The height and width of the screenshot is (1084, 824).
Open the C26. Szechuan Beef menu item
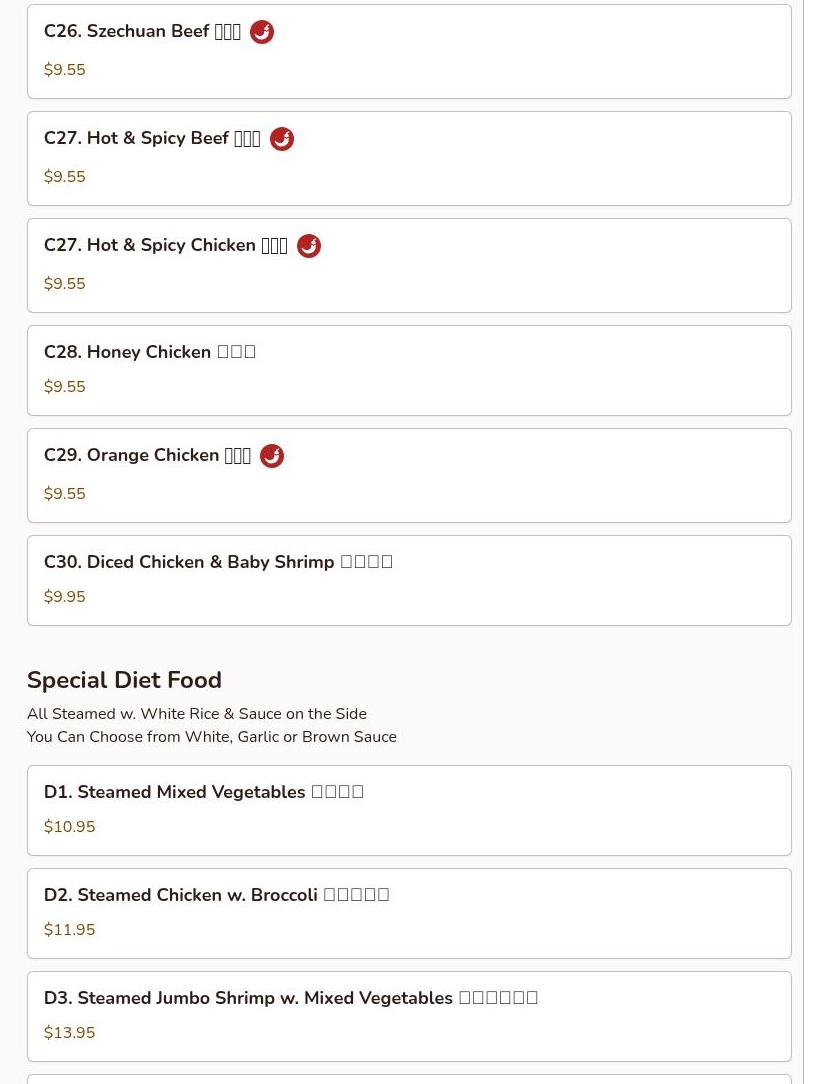coord(409,52)
